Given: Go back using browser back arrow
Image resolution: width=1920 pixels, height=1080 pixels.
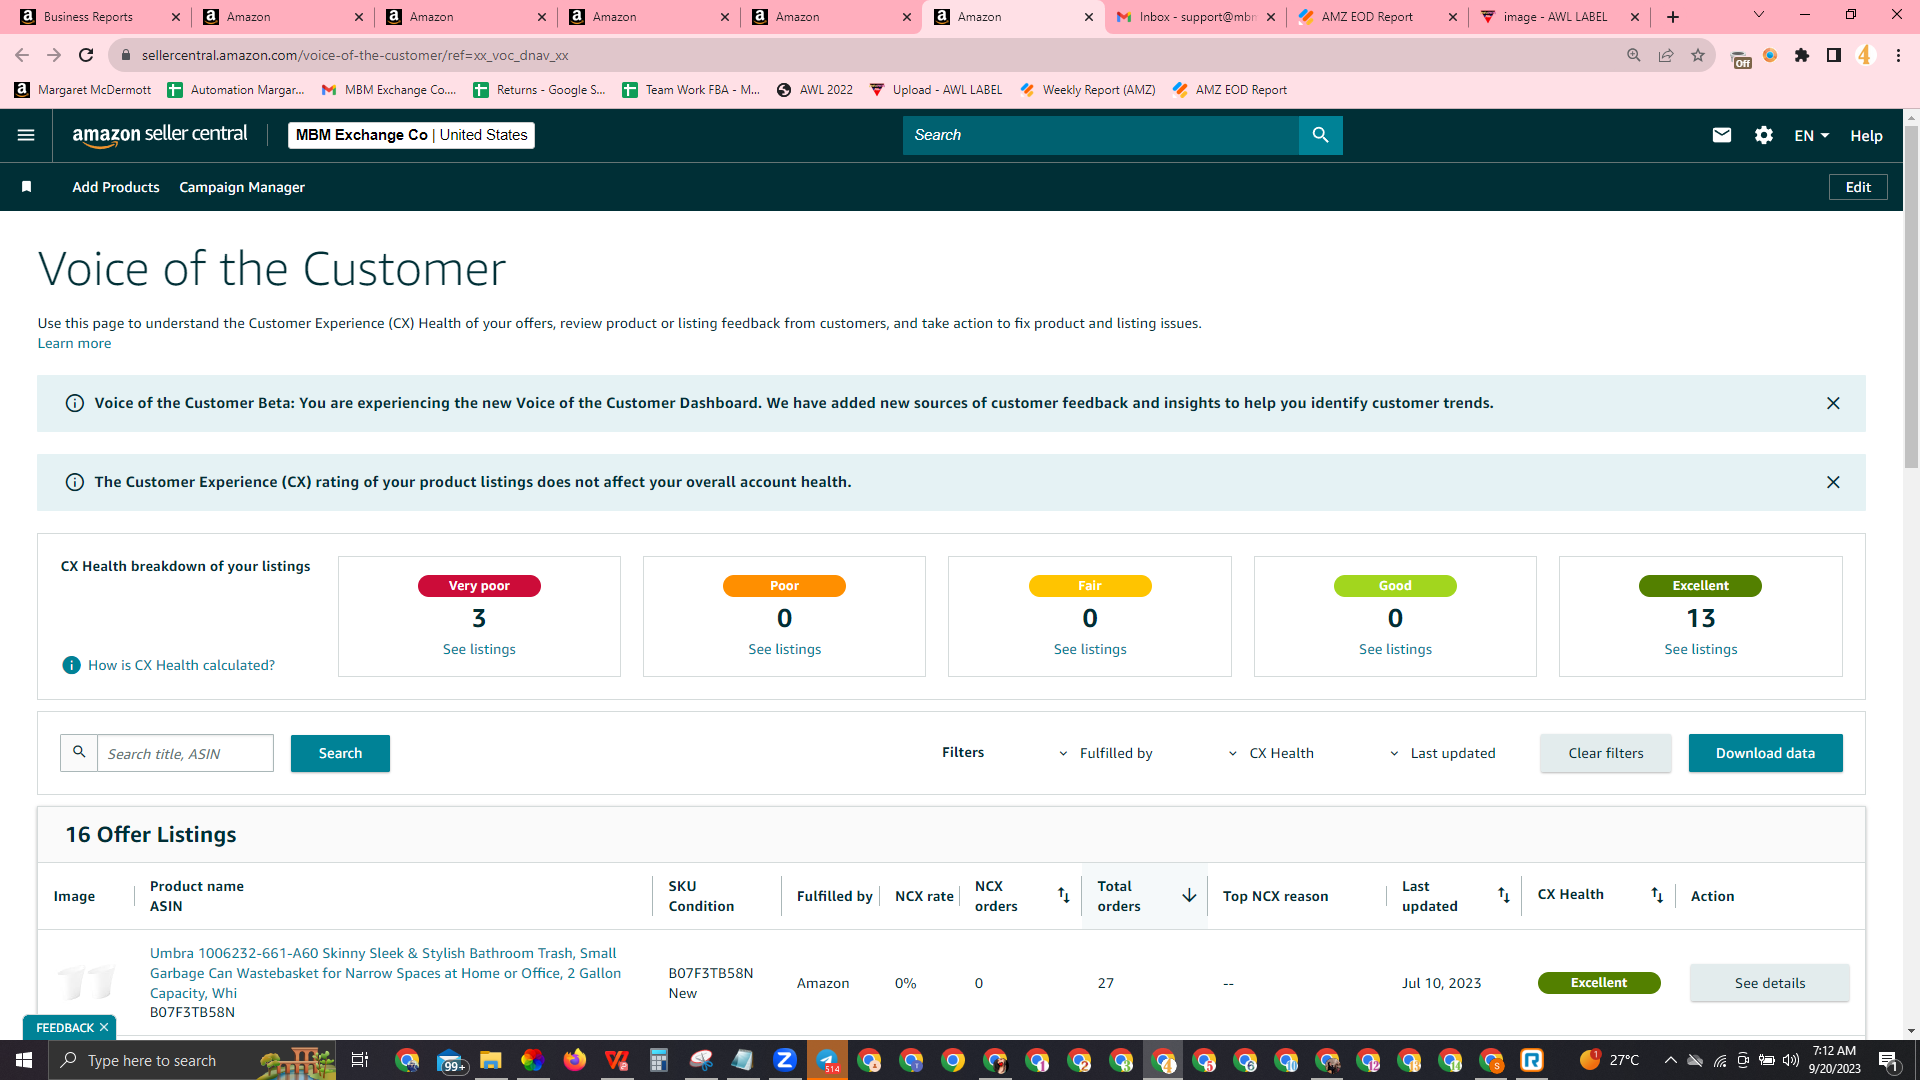Looking at the screenshot, I should click(22, 55).
